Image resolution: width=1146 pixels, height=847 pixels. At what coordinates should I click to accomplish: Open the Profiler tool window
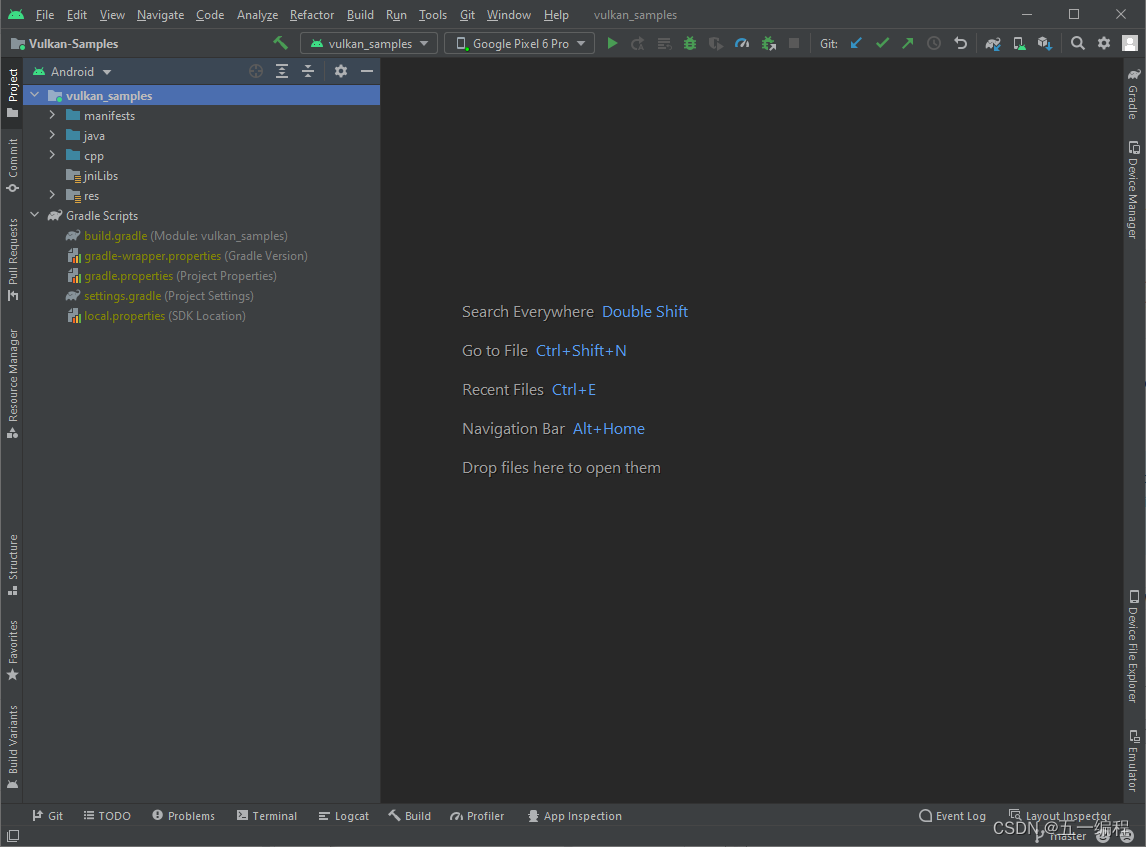(x=477, y=816)
